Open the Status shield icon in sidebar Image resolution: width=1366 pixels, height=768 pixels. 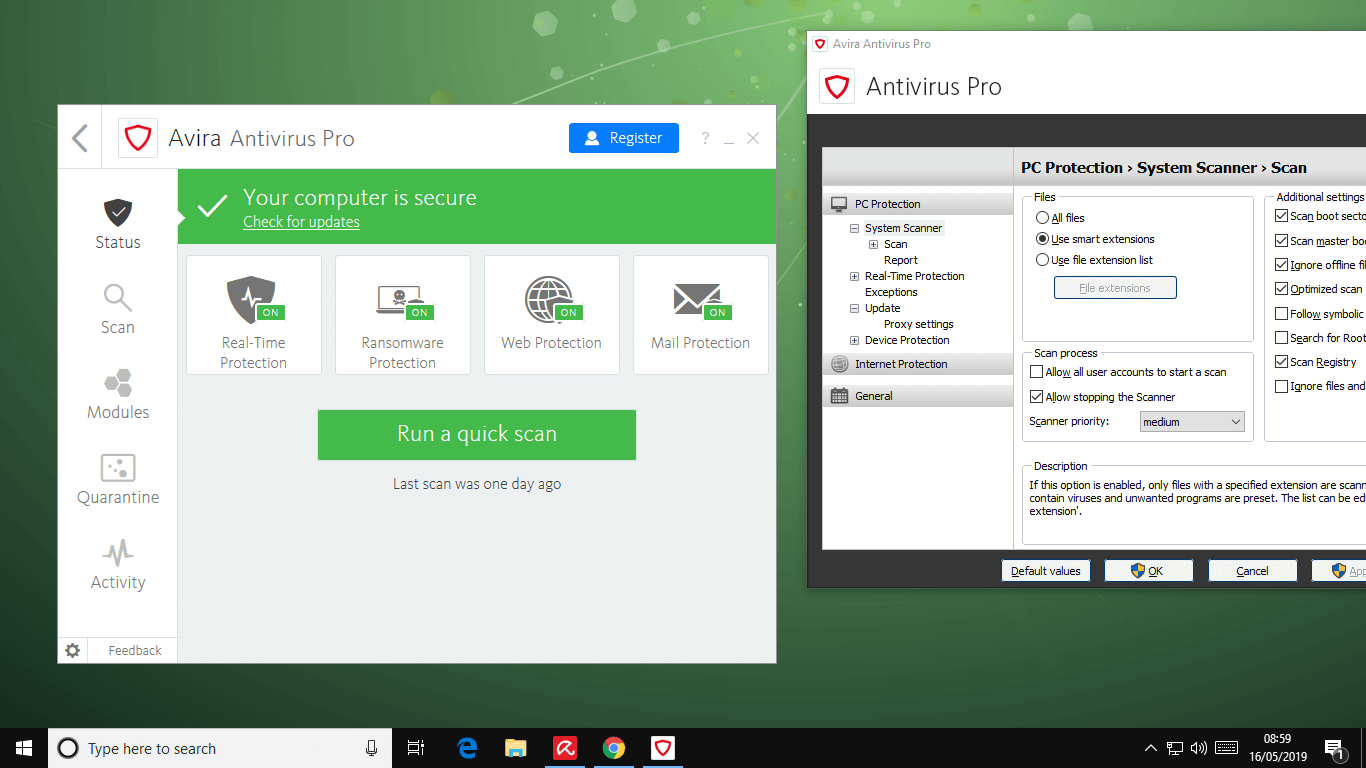click(x=118, y=212)
